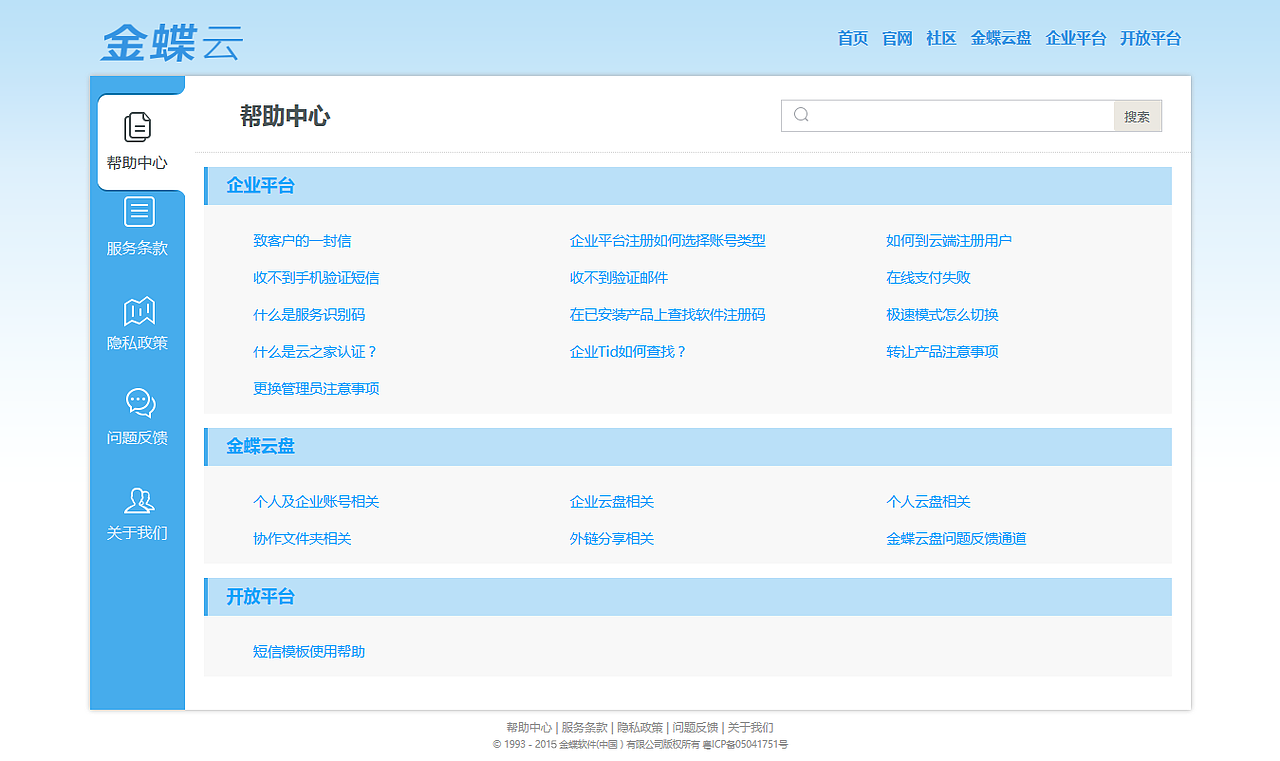Open 外链分享相关 topic
This screenshot has height=761, width=1280.
[612, 539]
